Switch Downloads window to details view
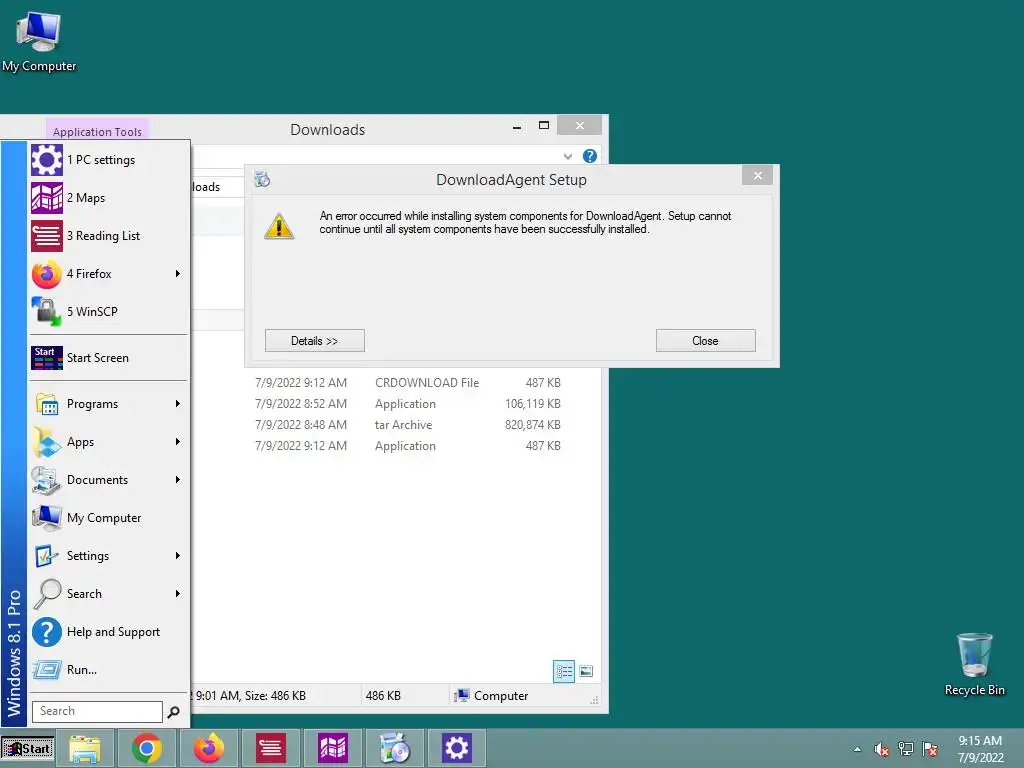The height and width of the screenshot is (768, 1024). pyautogui.click(x=564, y=671)
